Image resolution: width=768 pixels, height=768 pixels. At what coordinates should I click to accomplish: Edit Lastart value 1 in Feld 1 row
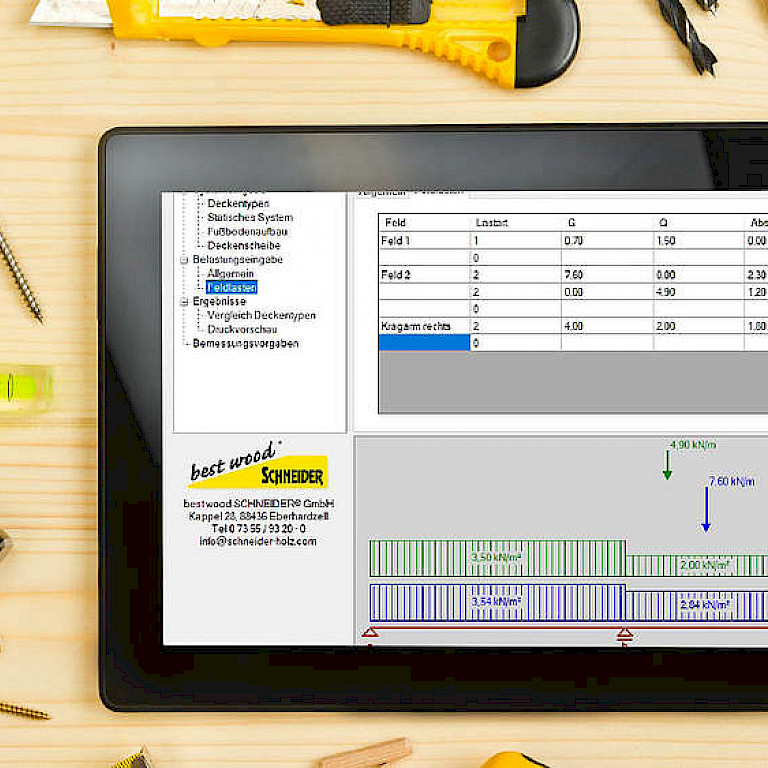pos(515,241)
